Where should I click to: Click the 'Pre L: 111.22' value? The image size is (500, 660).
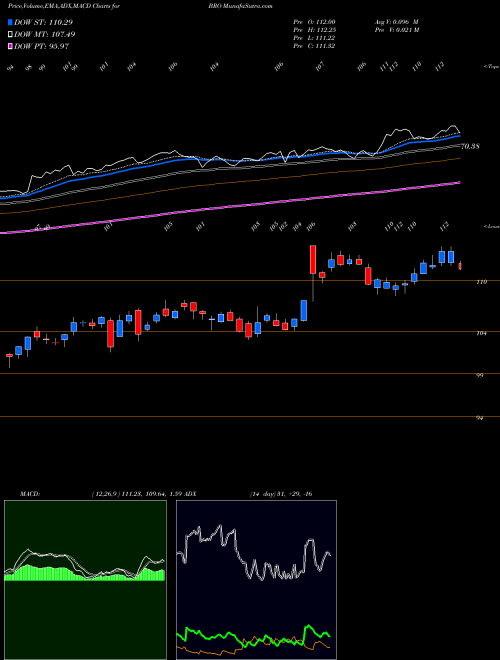(314, 38)
